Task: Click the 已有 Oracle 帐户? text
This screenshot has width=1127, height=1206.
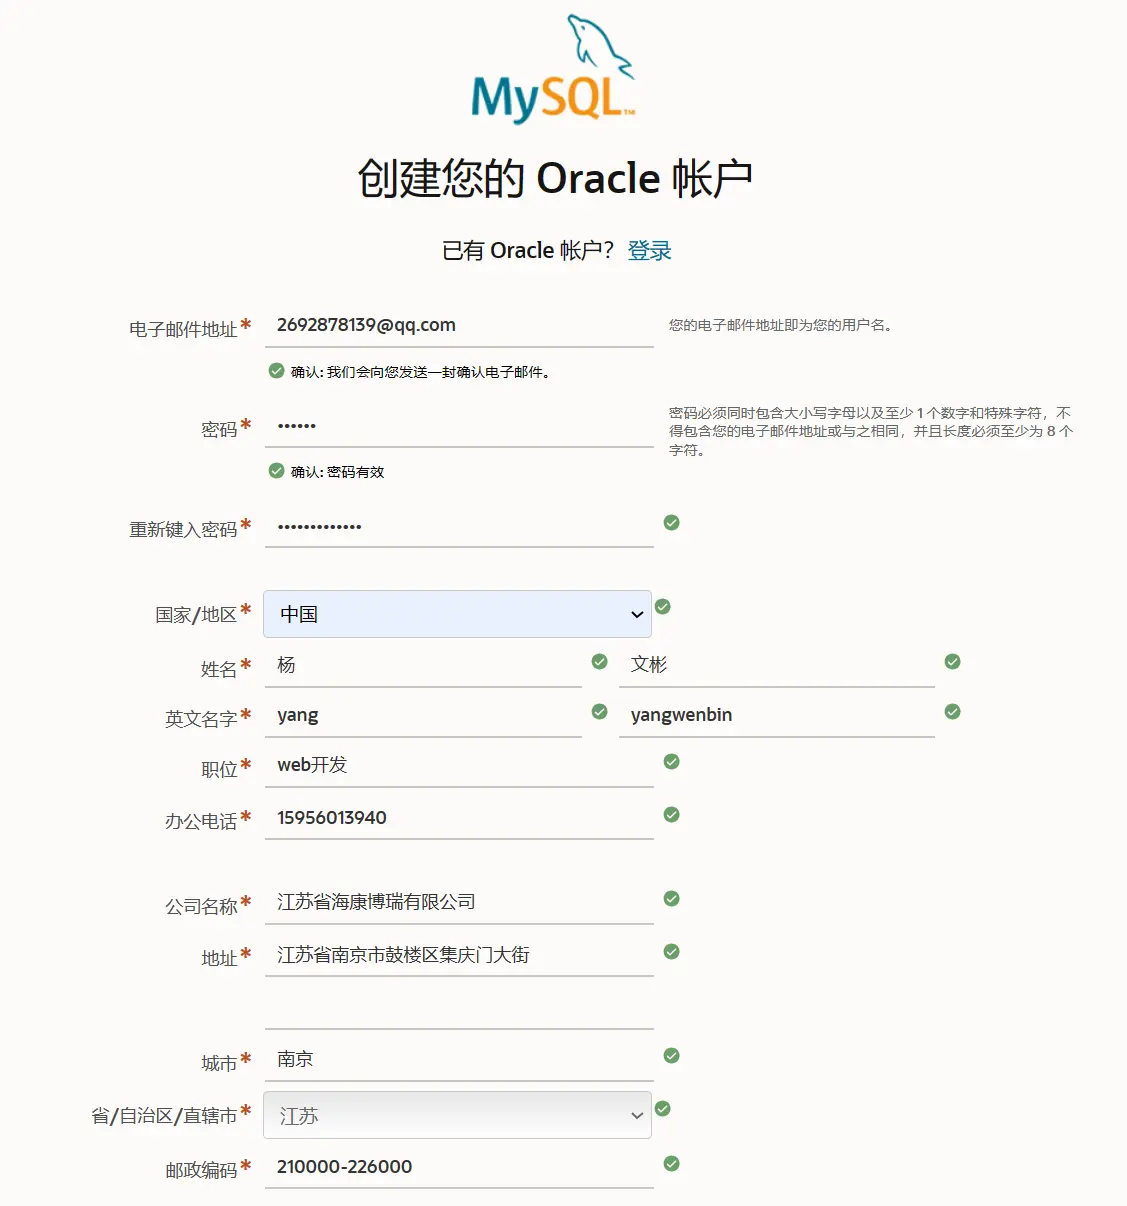Action: click(528, 250)
